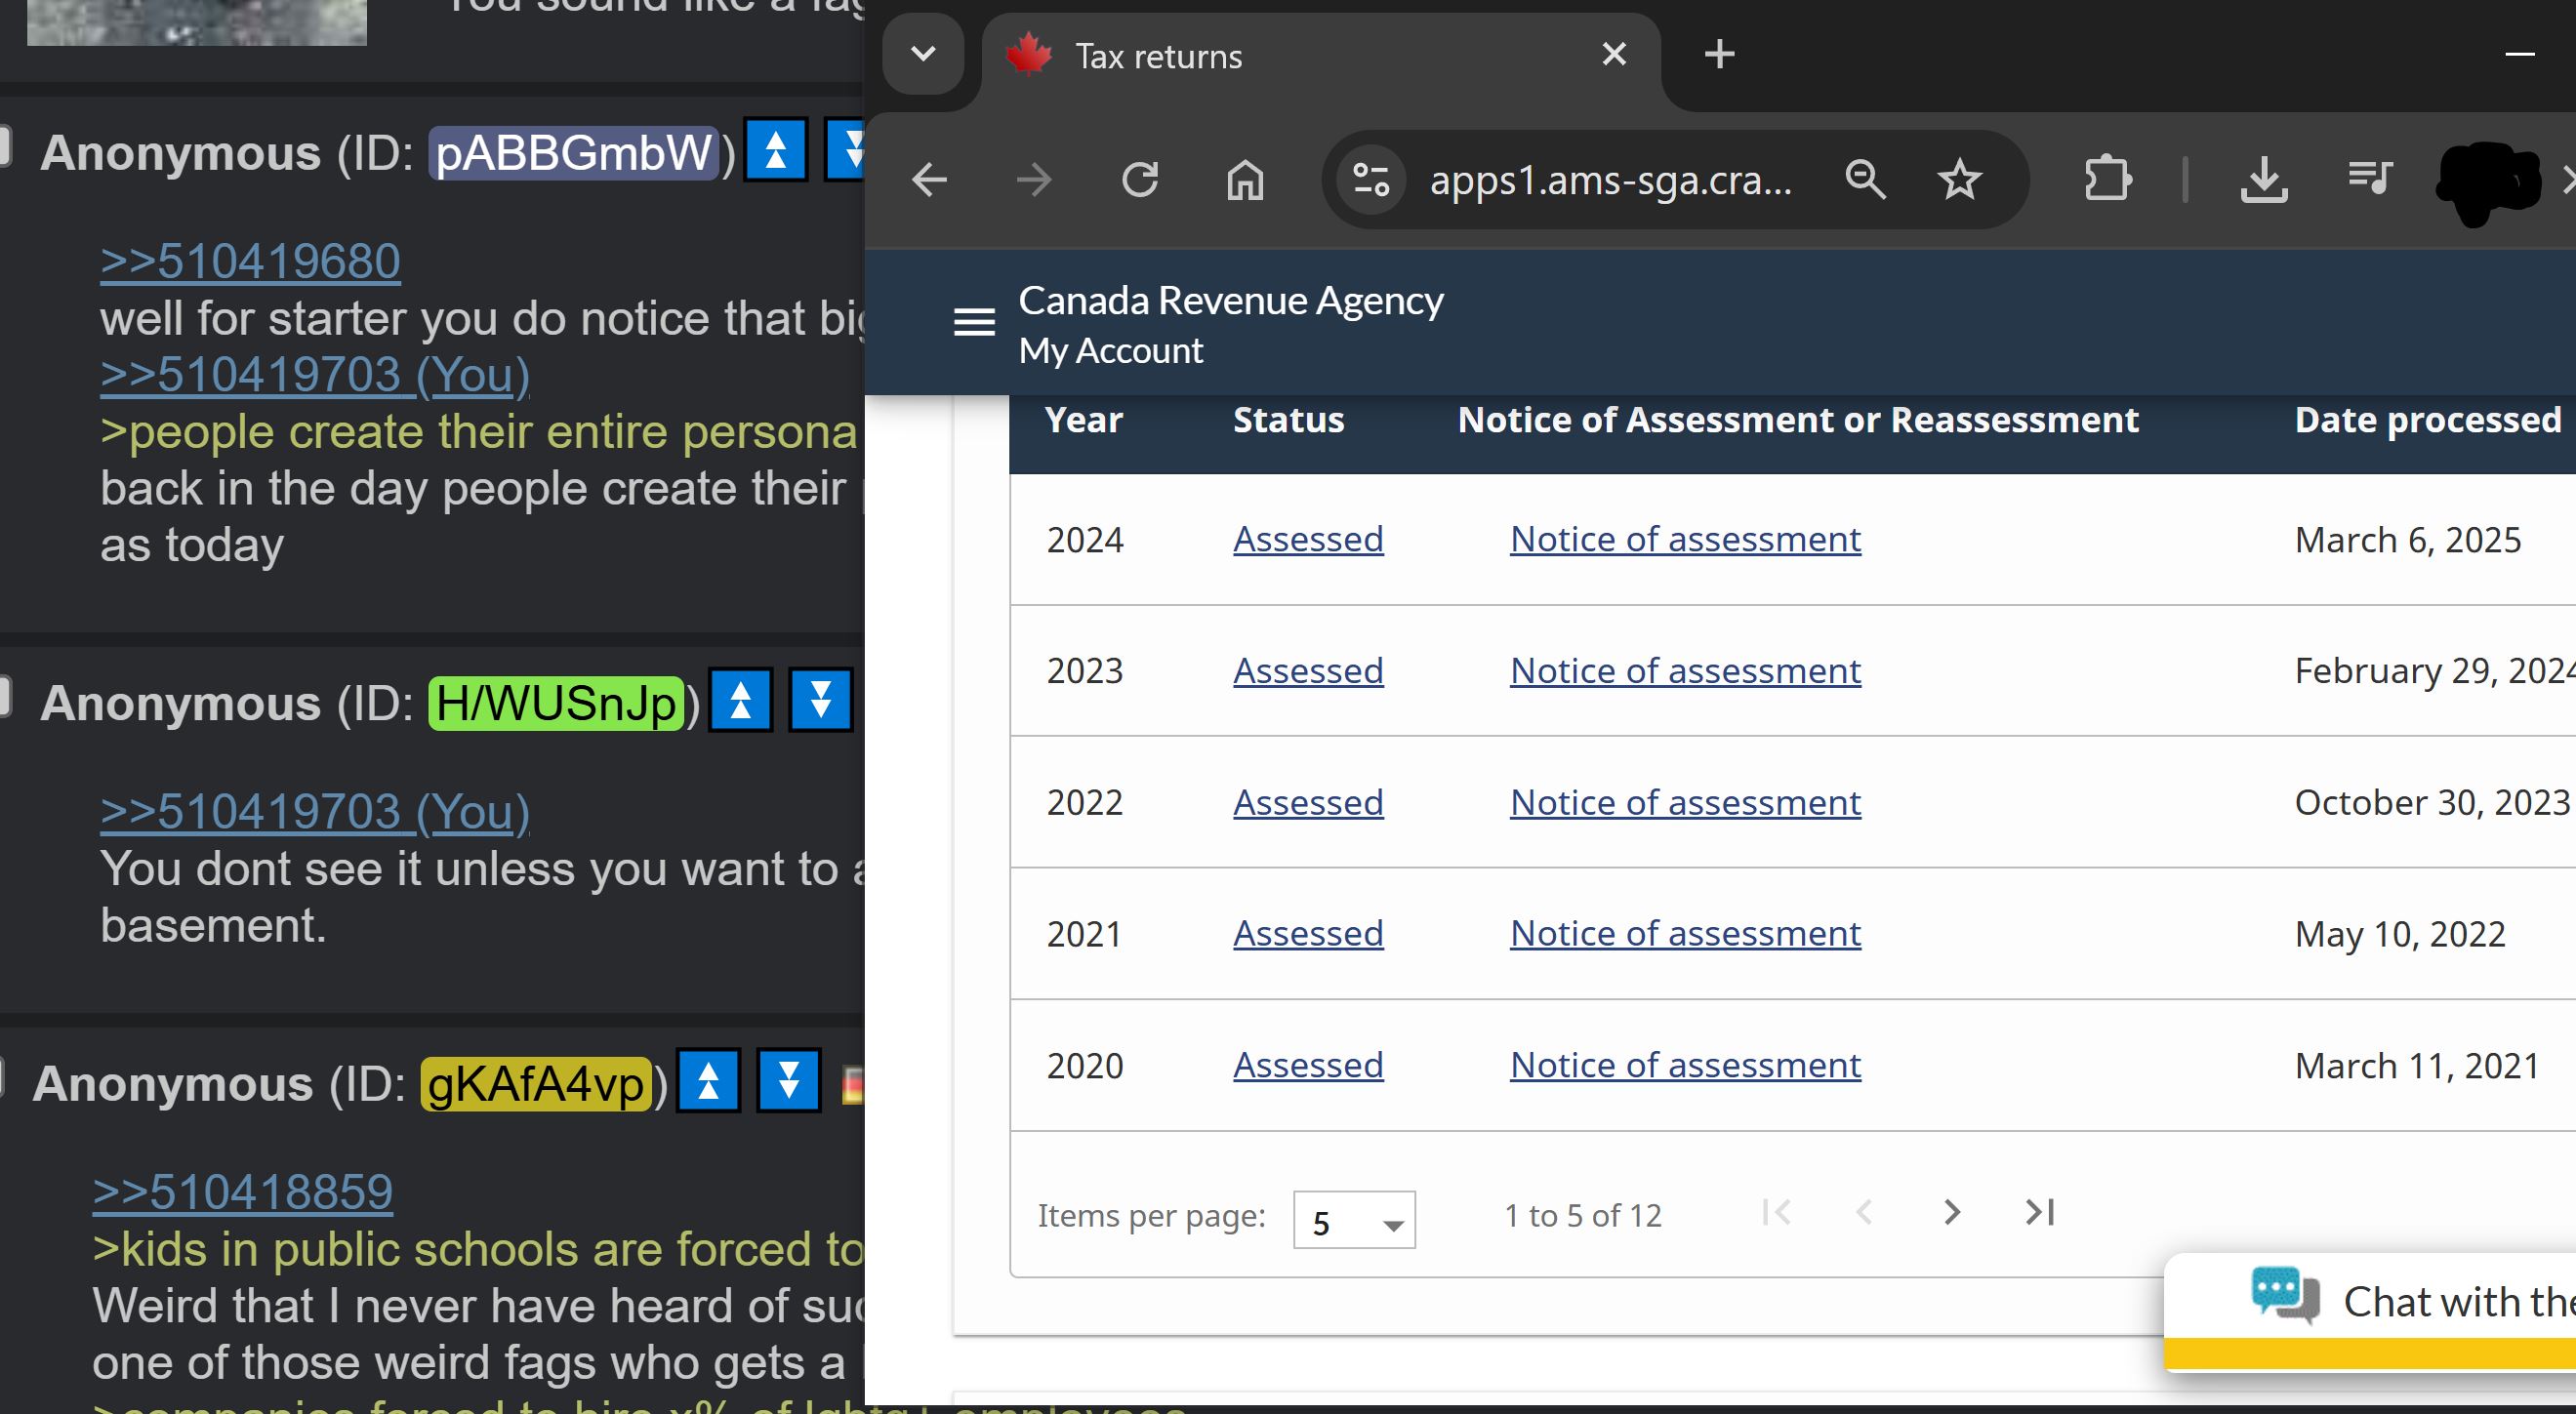Open 2021 Notice of assessment
Screen dimensions: 2576x1414
[x=1685, y=933]
